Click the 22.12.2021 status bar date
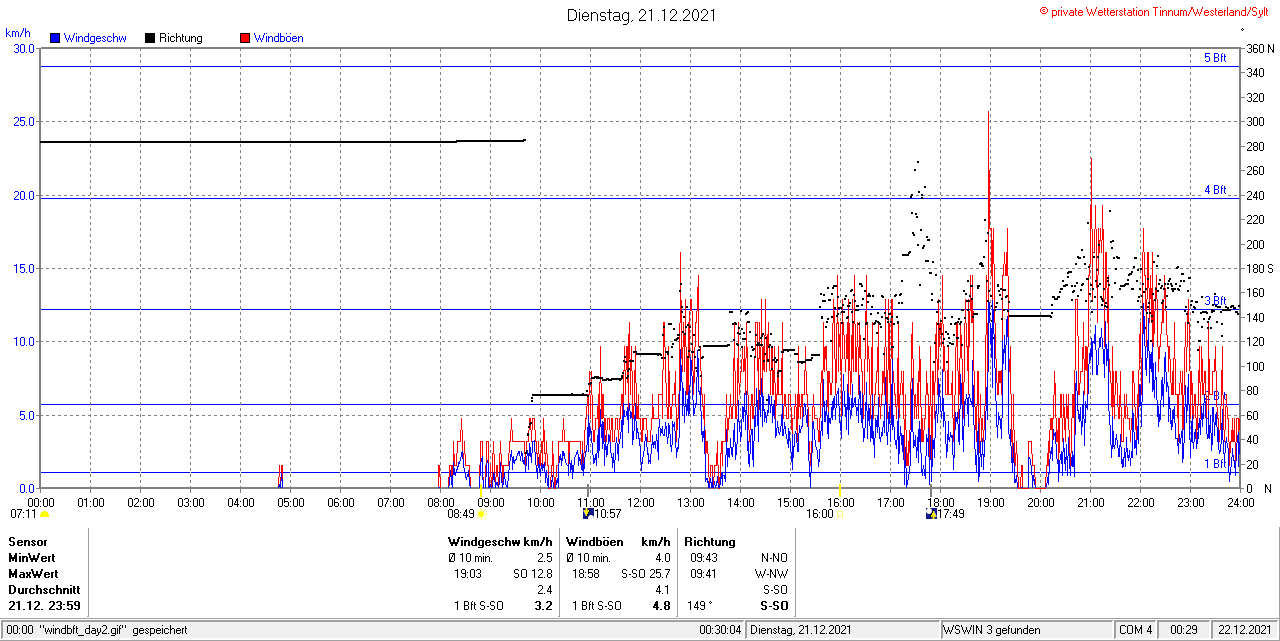The image size is (1280, 641). (1243, 630)
